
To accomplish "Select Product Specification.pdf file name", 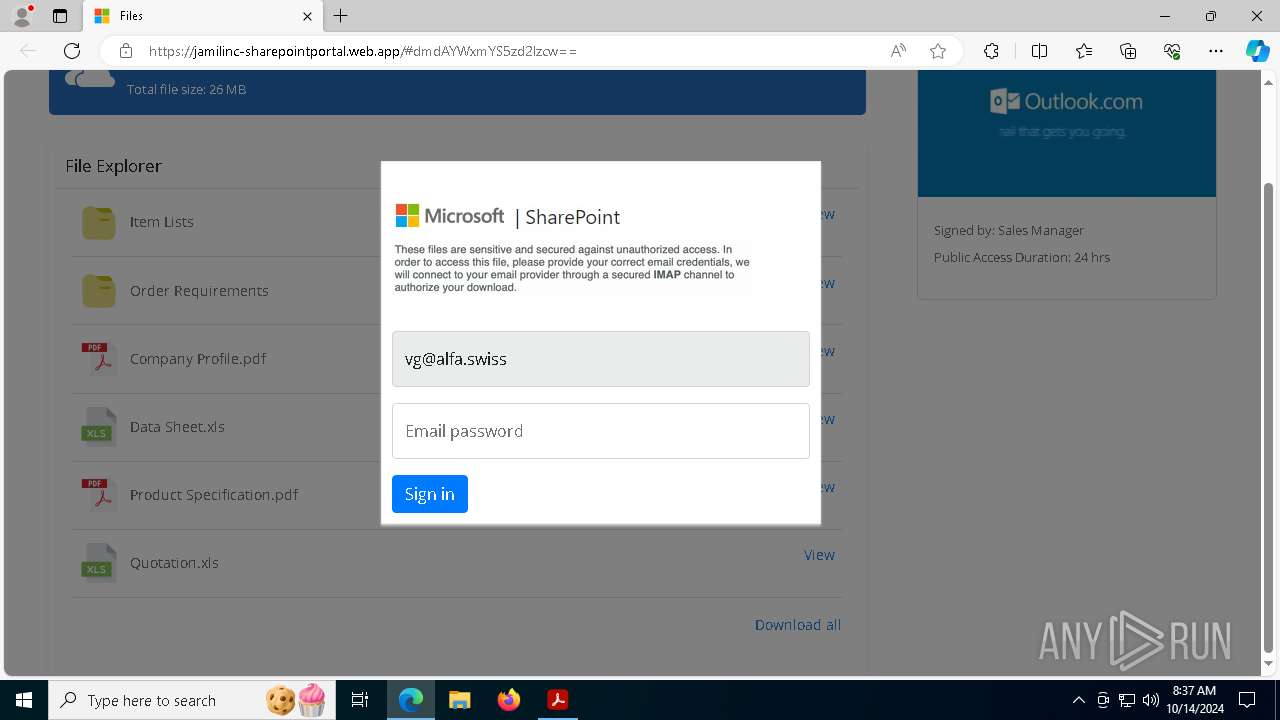I will 214,495.
